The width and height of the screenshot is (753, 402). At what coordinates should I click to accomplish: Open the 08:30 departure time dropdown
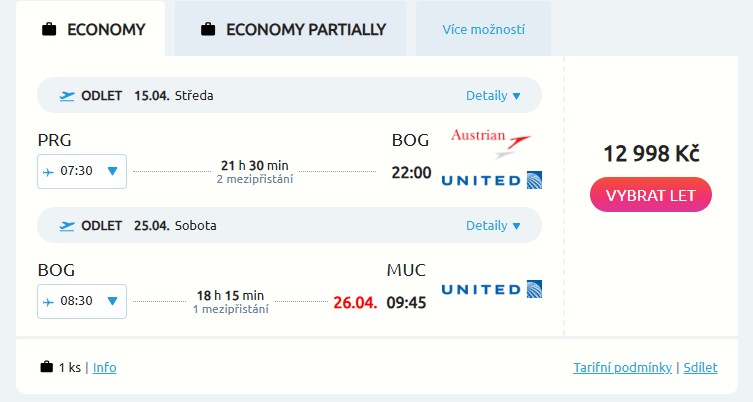[x=82, y=300]
